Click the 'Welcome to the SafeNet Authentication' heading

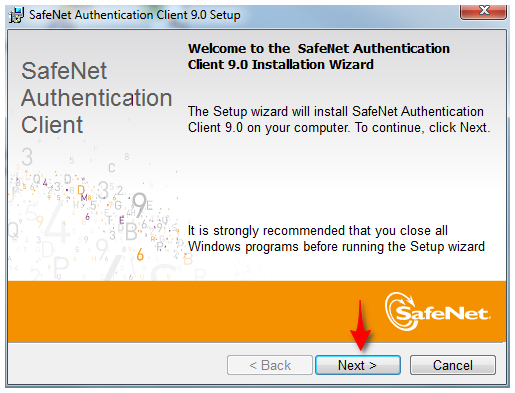click(319, 56)
